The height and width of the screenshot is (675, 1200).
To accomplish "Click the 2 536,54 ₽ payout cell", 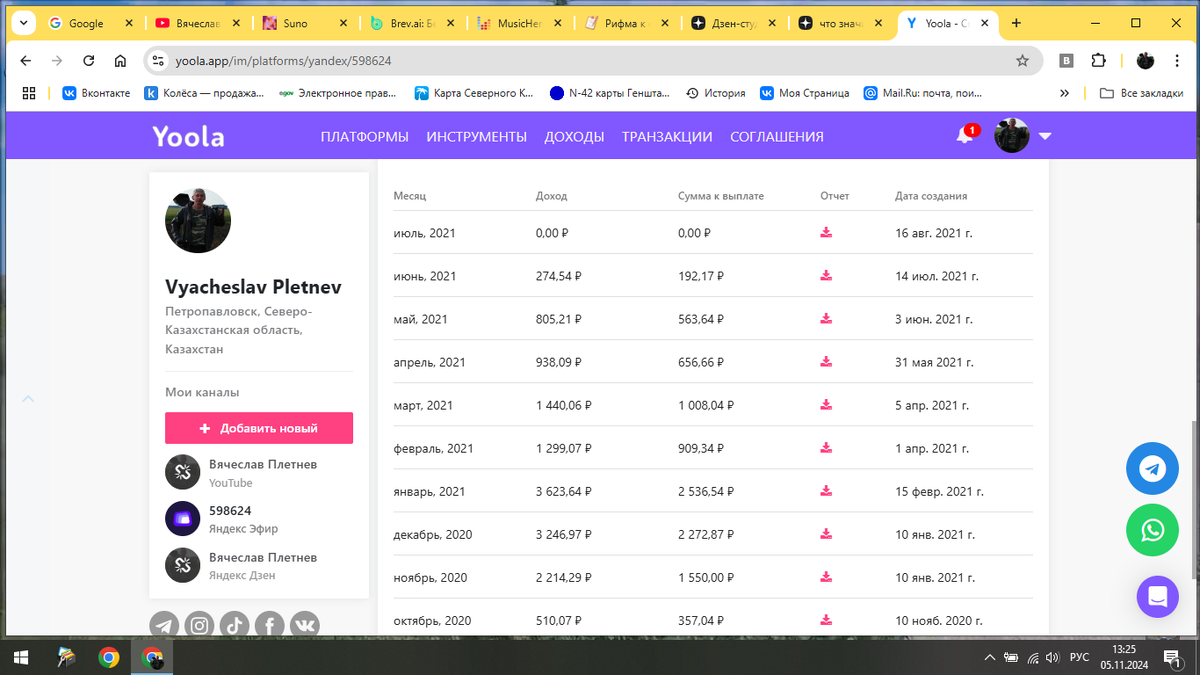I will [x=706, y=491].
